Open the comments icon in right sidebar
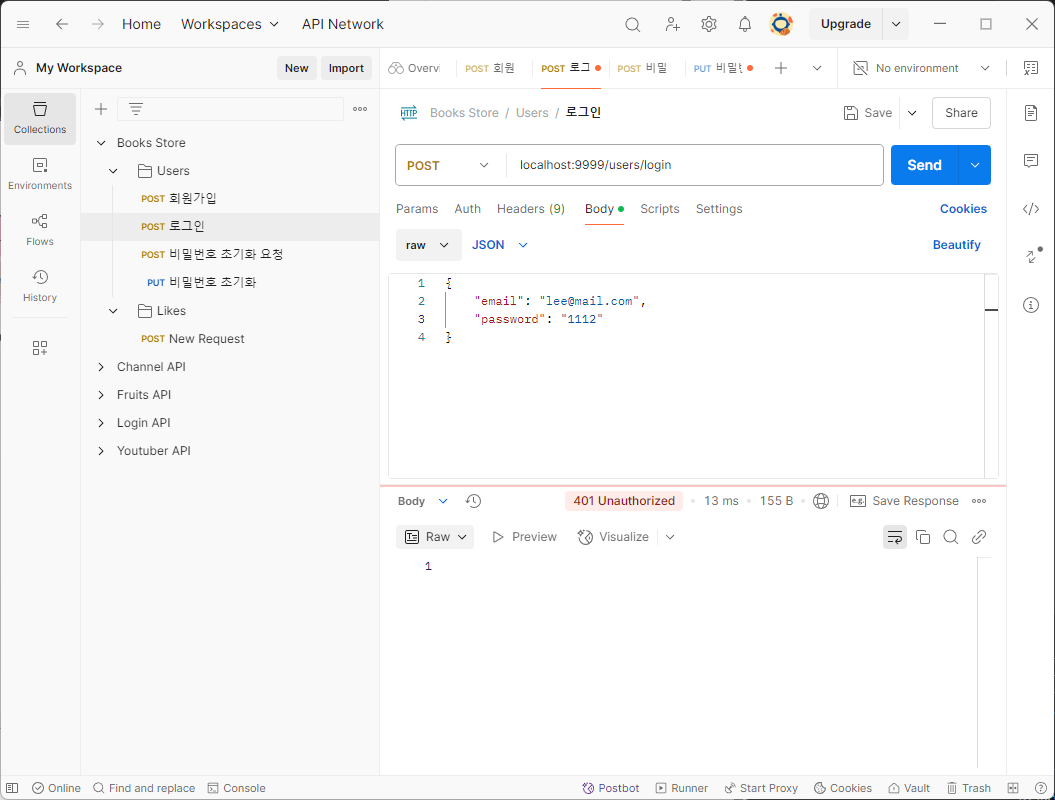1055x800 pixels. 1031,161
